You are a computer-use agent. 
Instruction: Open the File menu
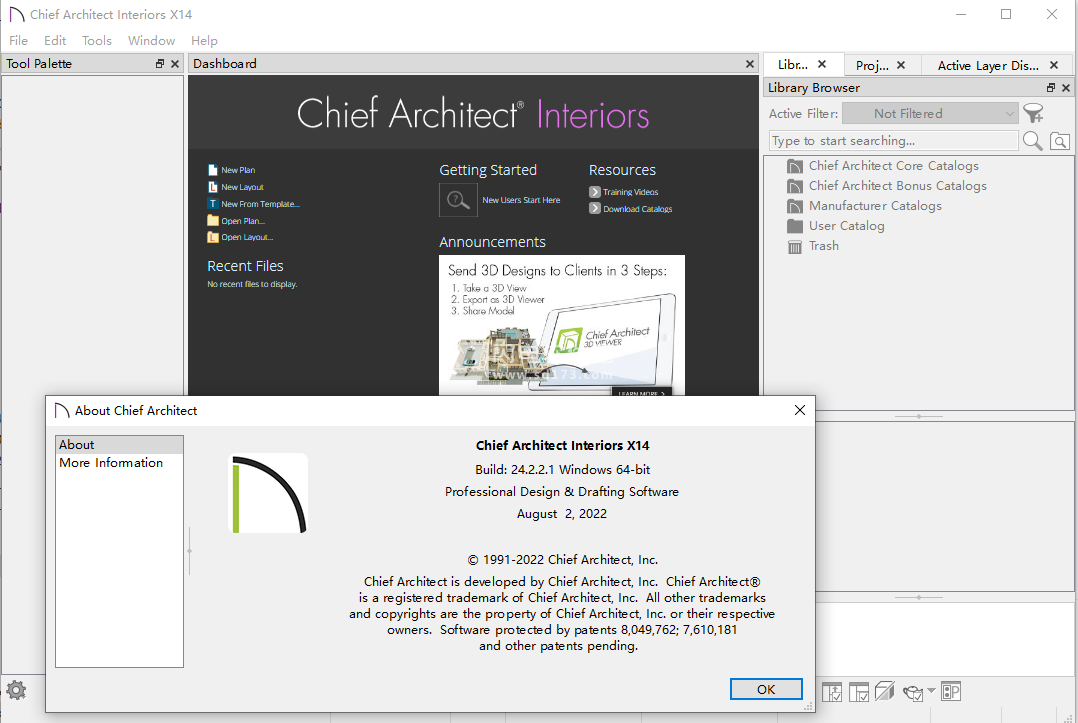click(x=19, y=41)
